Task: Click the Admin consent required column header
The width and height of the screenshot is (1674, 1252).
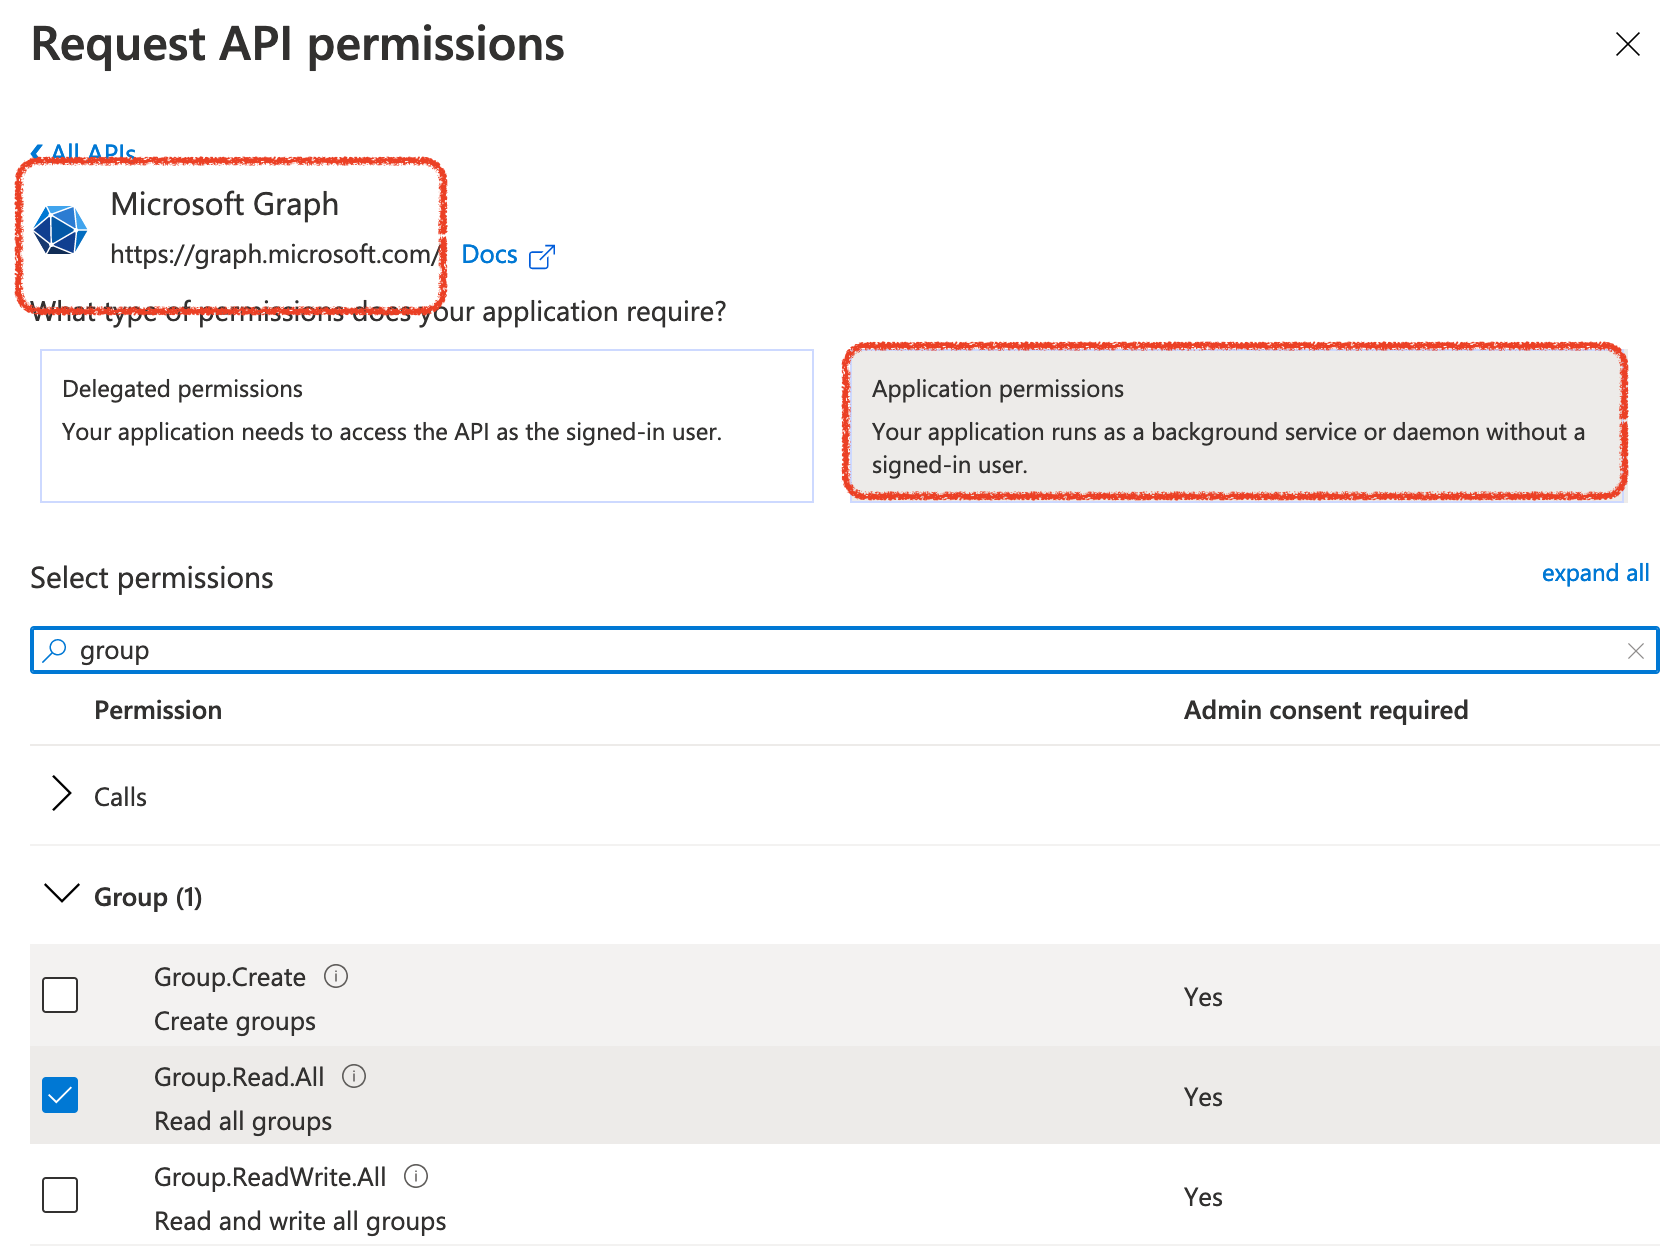Action: pyautogui.click(x=1325, y=710)
